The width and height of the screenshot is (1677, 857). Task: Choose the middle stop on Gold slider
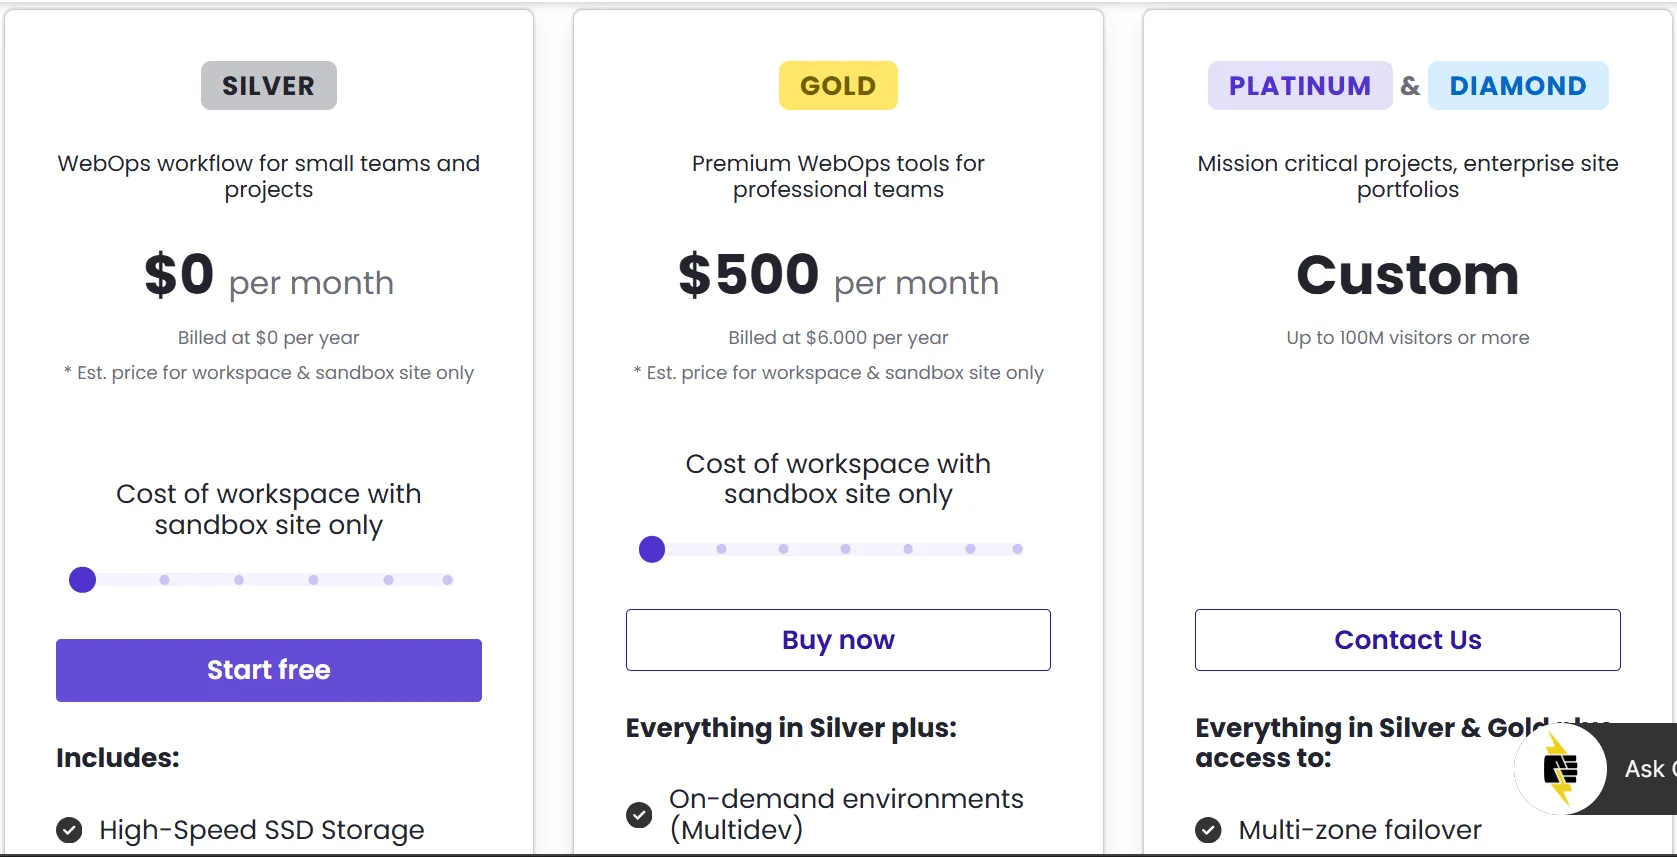tap(845, 549)
